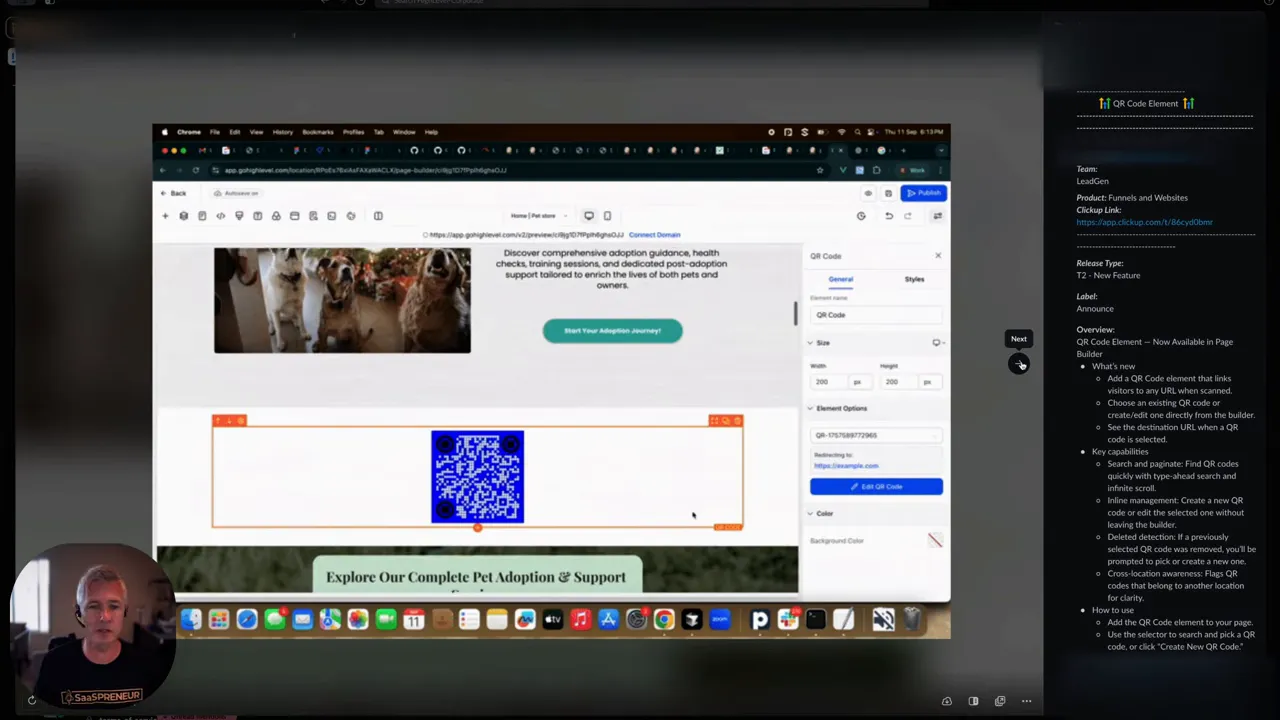Click the refresh icon at bottom left
Image resolution: width=1280 pixels, height=720 pixels.
tap(31, 700)
